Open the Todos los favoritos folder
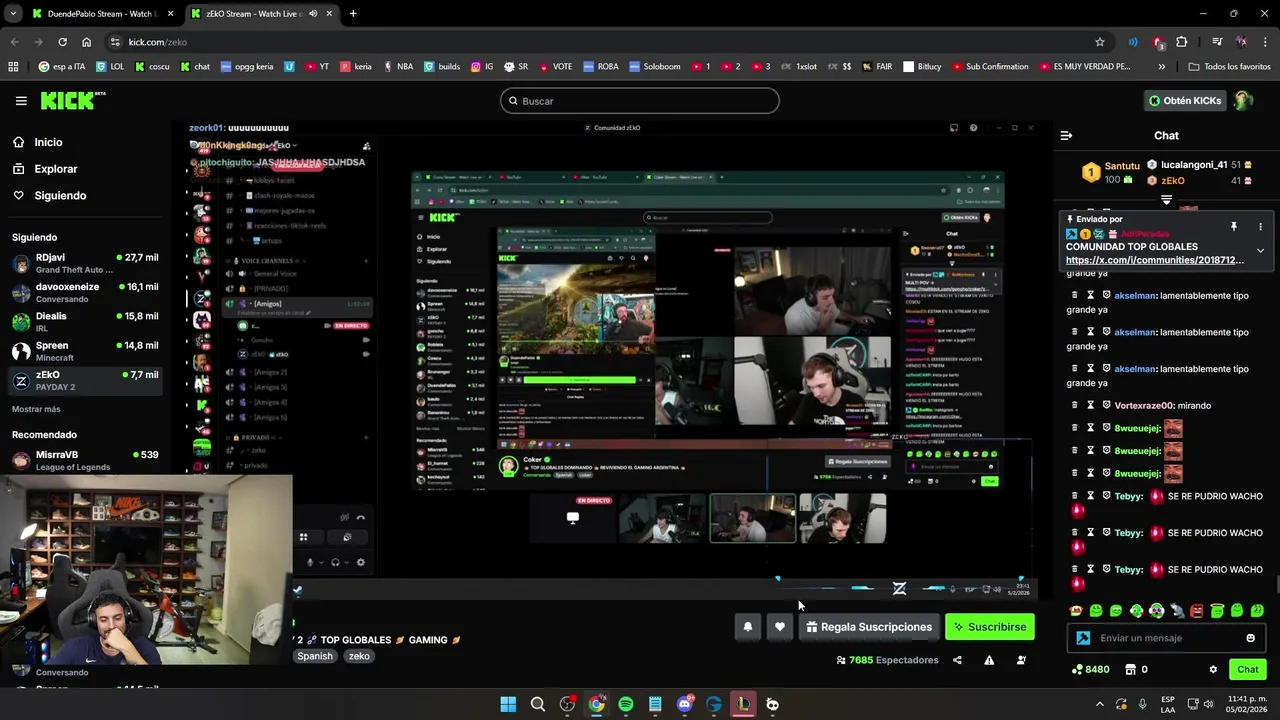Screen dimensions: 1280x720 pyautogui.click(x=1230, y=67)
